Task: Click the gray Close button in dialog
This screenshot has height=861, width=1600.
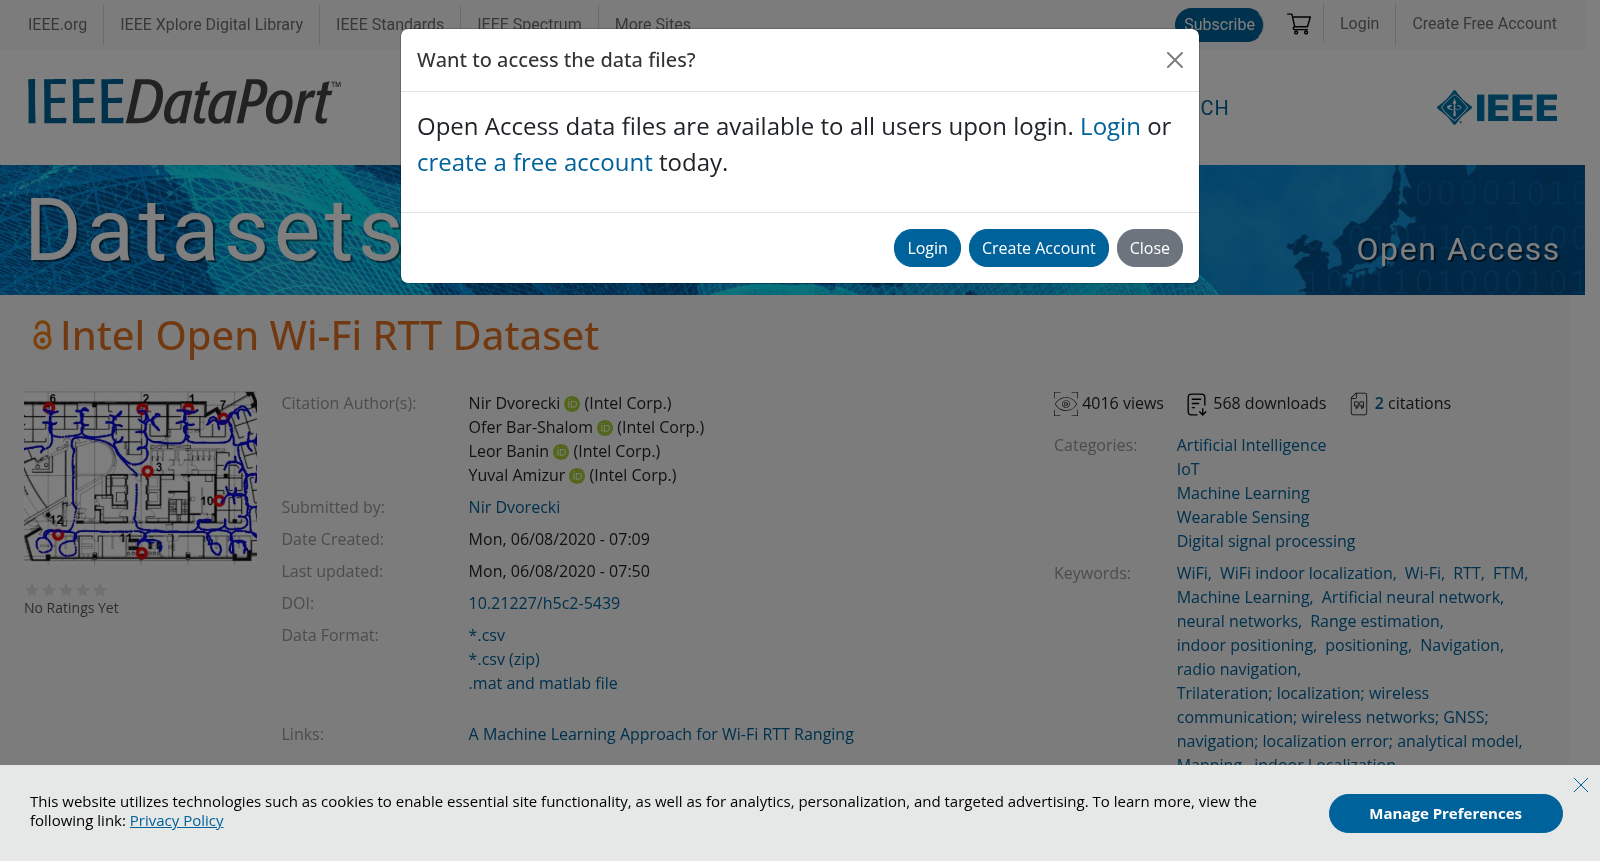Action: coord(1150,248)
